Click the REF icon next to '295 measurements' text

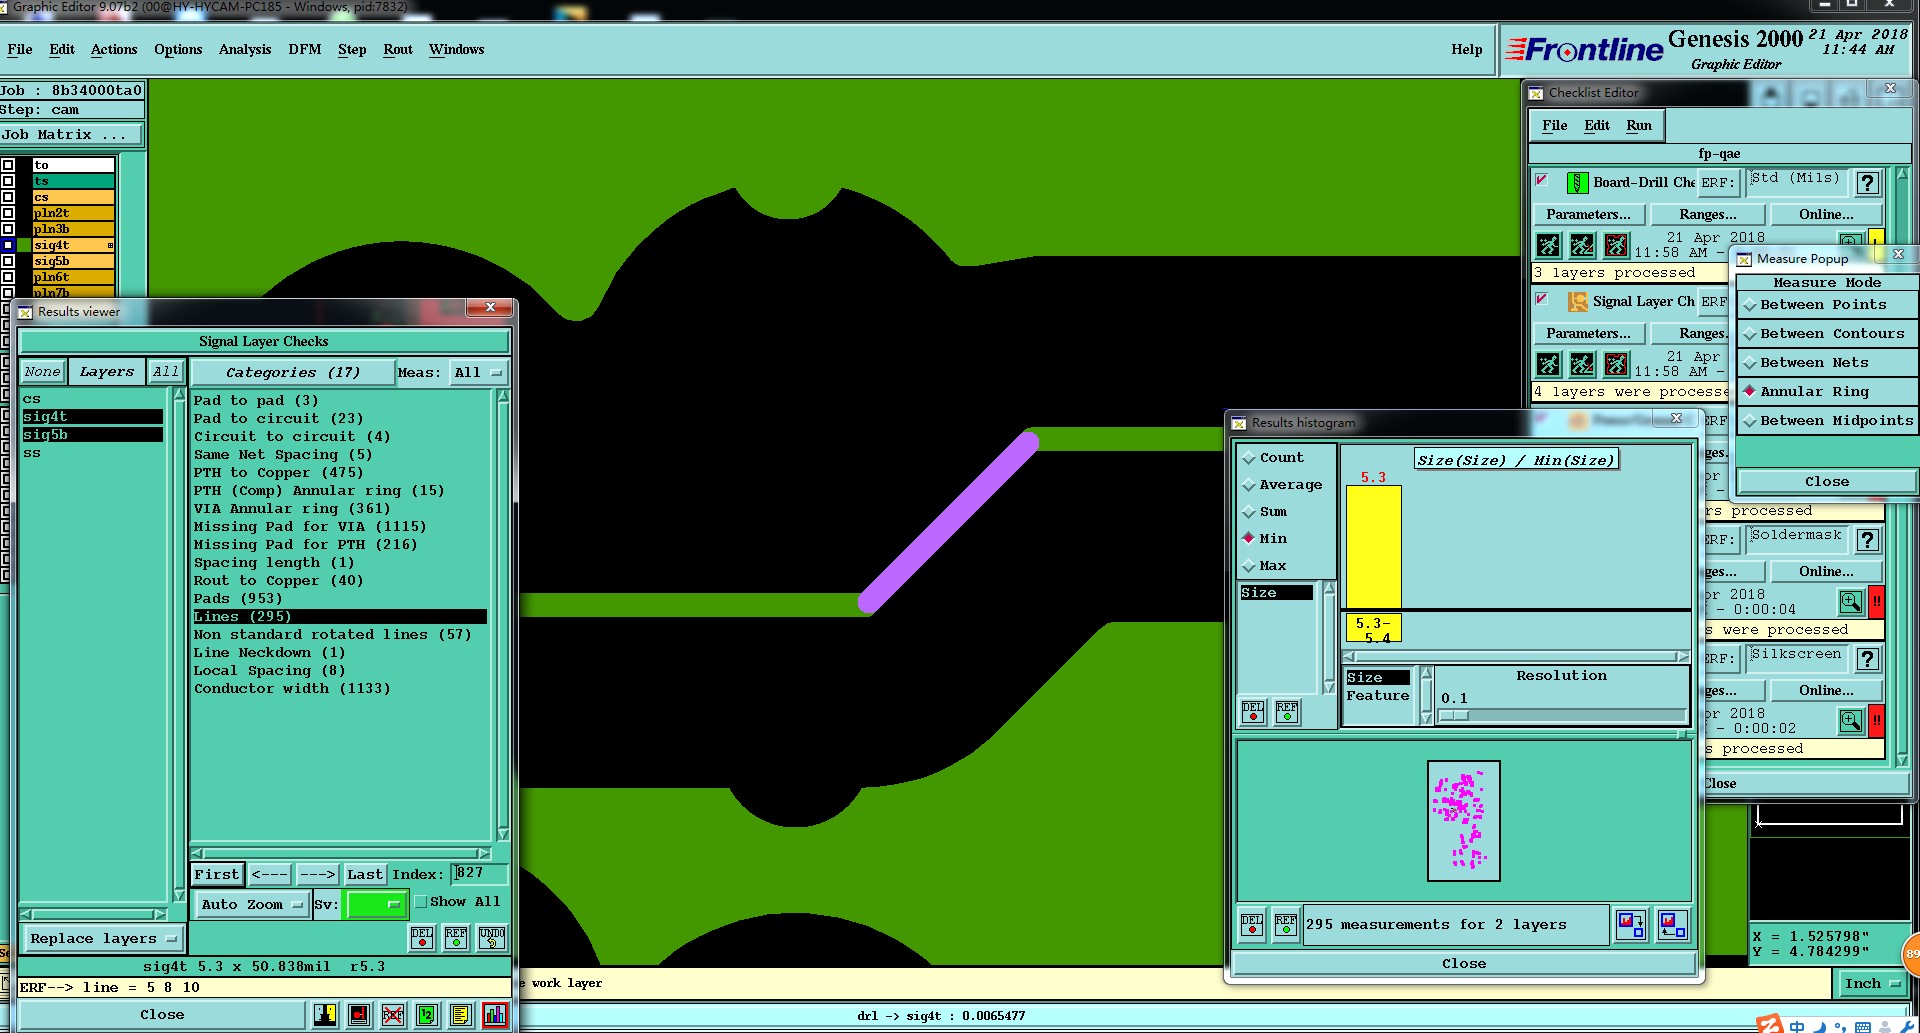[x=1286, y=924]
